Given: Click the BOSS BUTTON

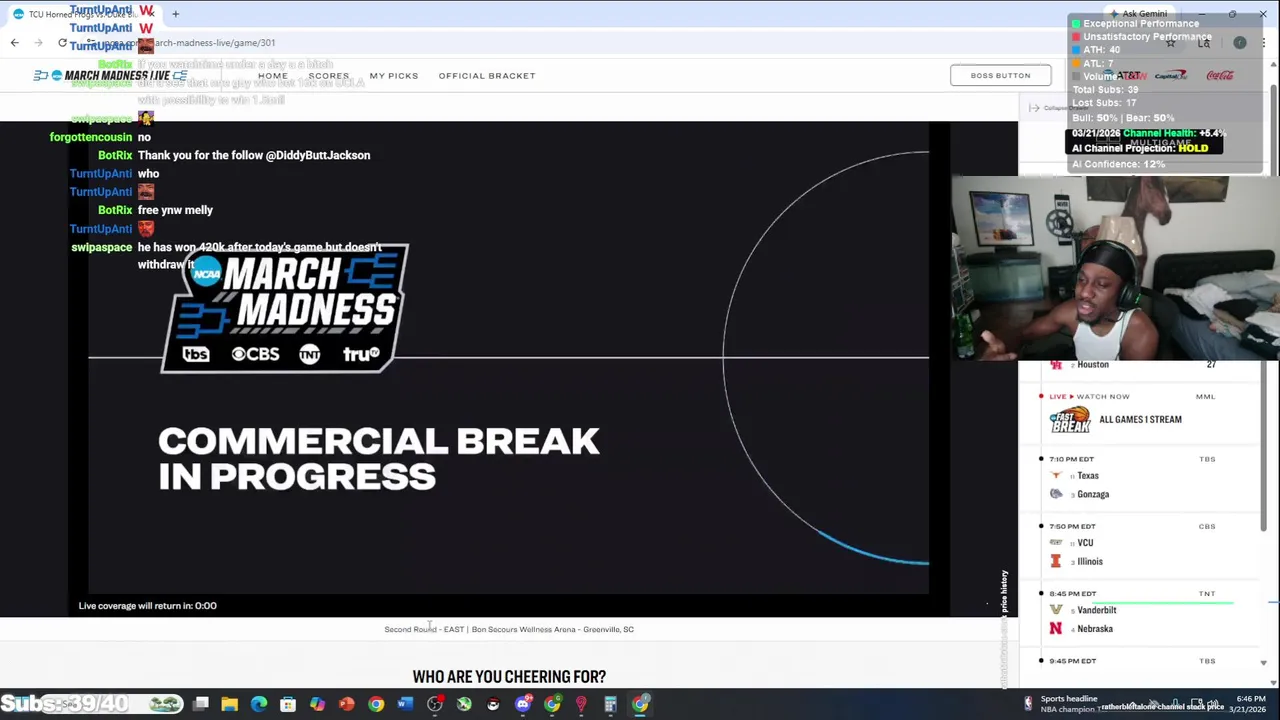Looking at the screenshot, I should [1000, 75].
